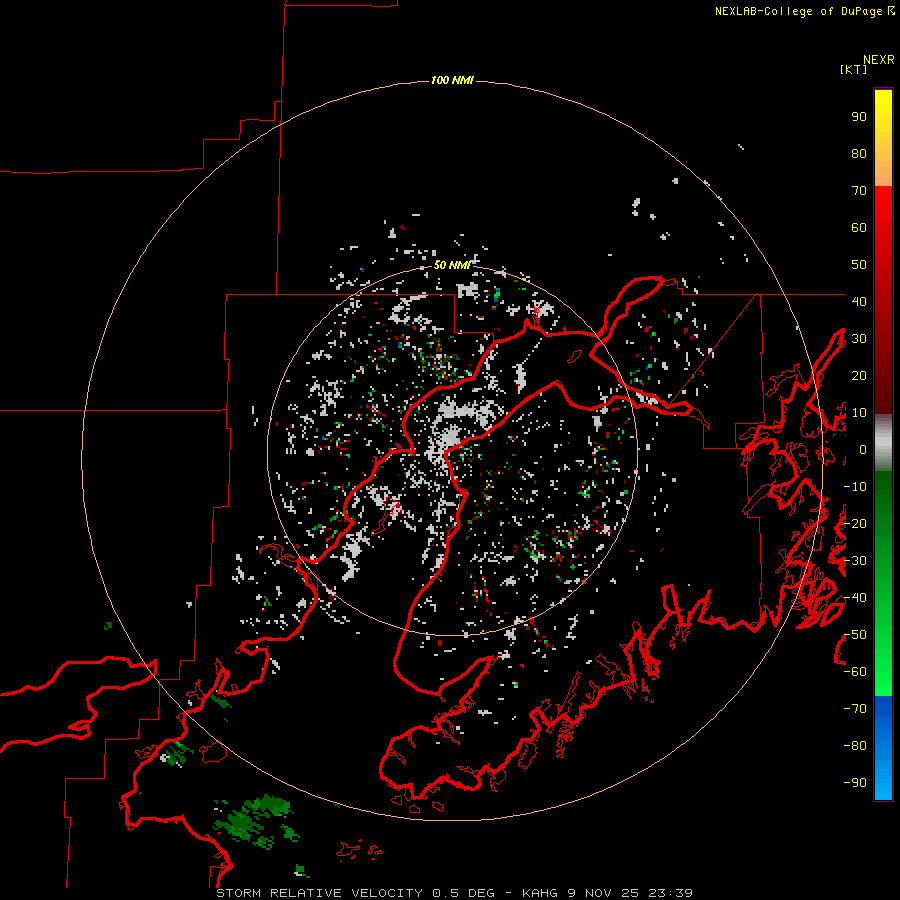Click the -10 value on the velocity scale
The height and width of the screenshot is (900, 900).
[x=855, y=487]
